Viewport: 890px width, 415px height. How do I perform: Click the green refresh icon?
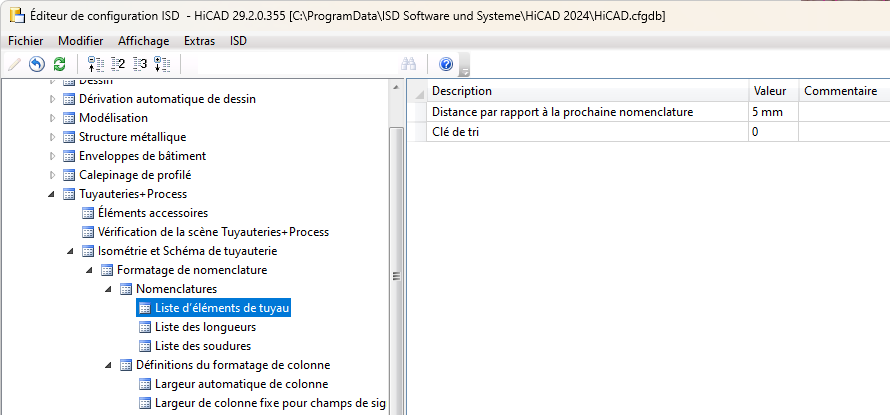coord(59,64)
